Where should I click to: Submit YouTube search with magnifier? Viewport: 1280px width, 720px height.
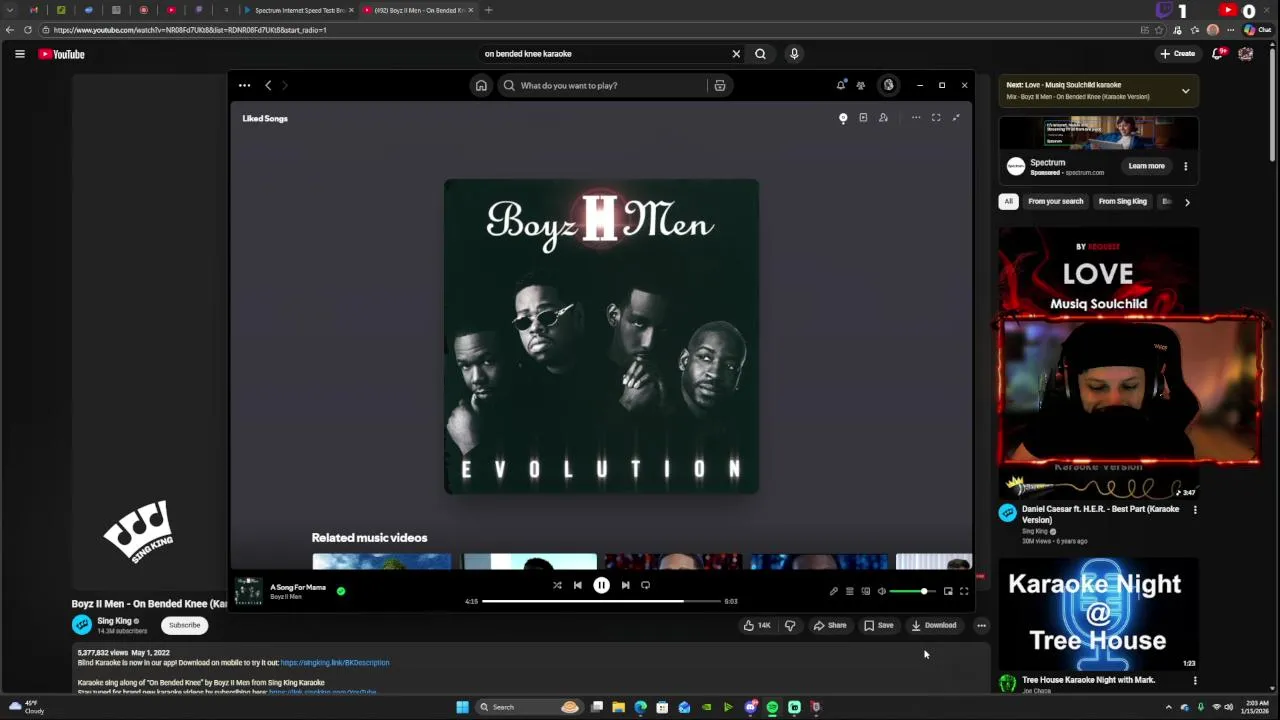pyautogui.click(x=760, y=54)
